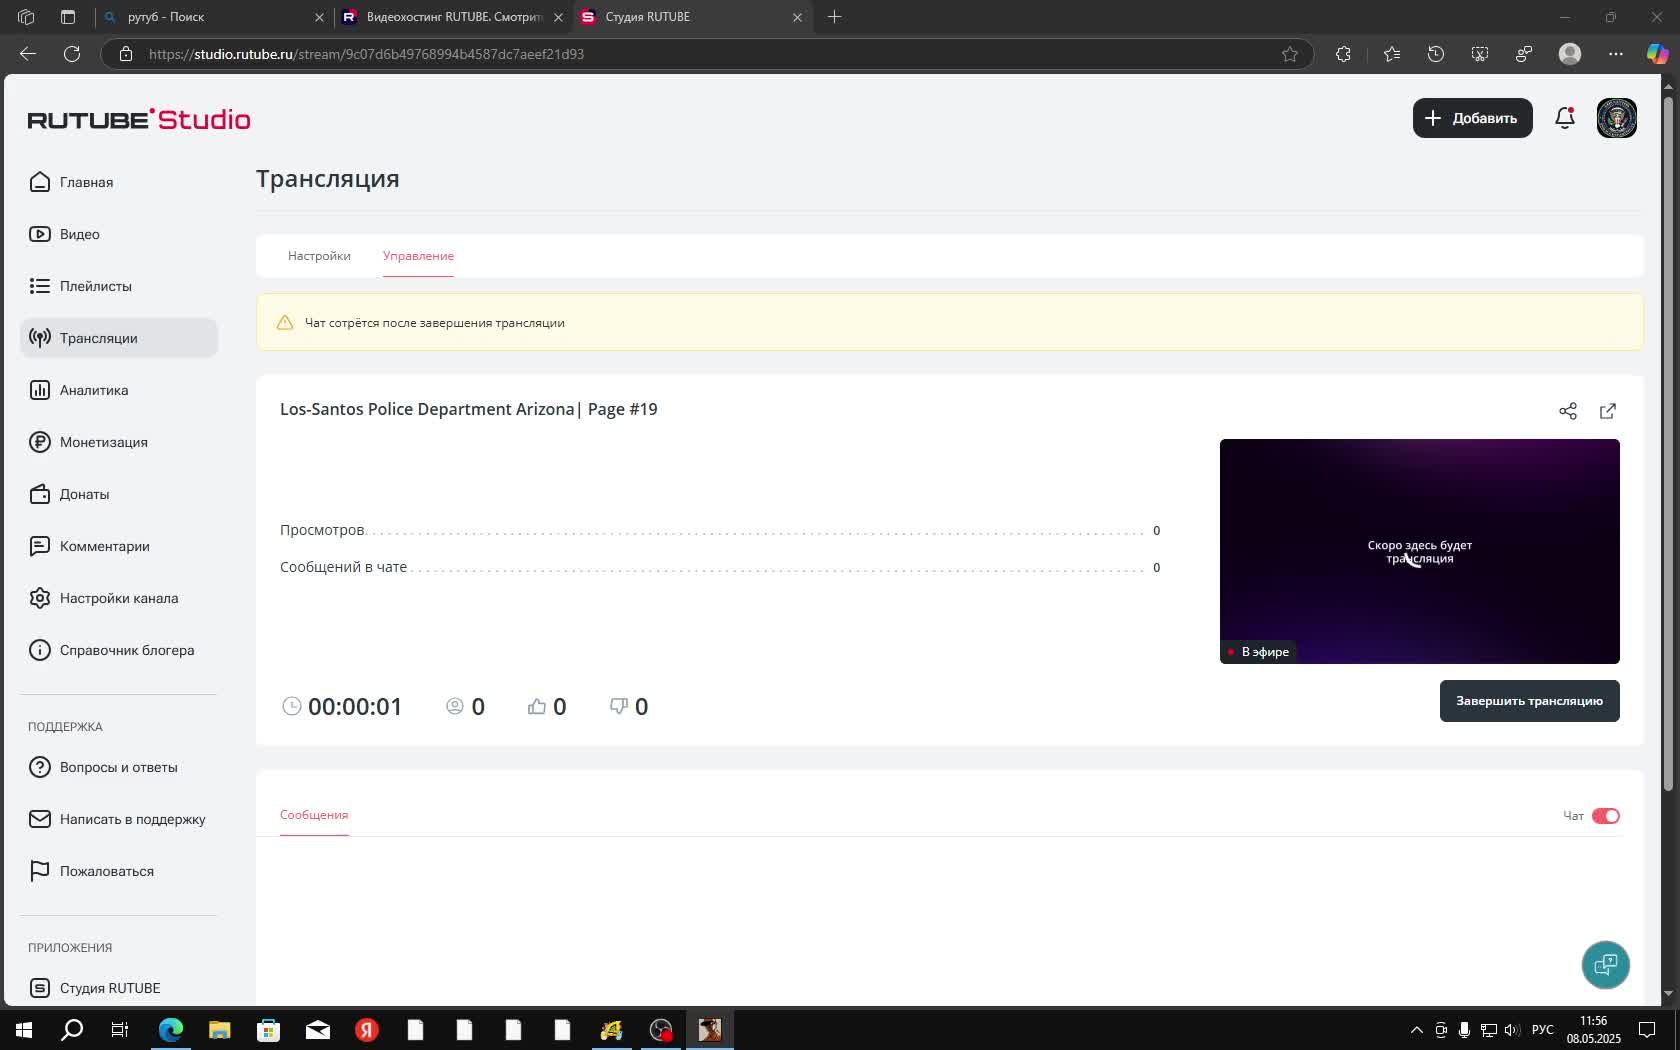
Task: Open Microsoft Store from the taskbar
Action: (268, 1030)
